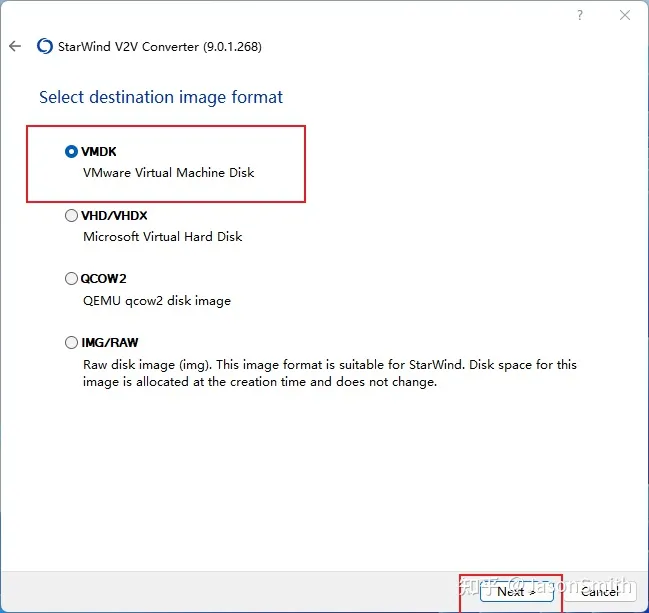Viewport: 649px width, 613px height.
Task: Close the converter wizard window
Action: pyautogui.click(x=625, y=15)
